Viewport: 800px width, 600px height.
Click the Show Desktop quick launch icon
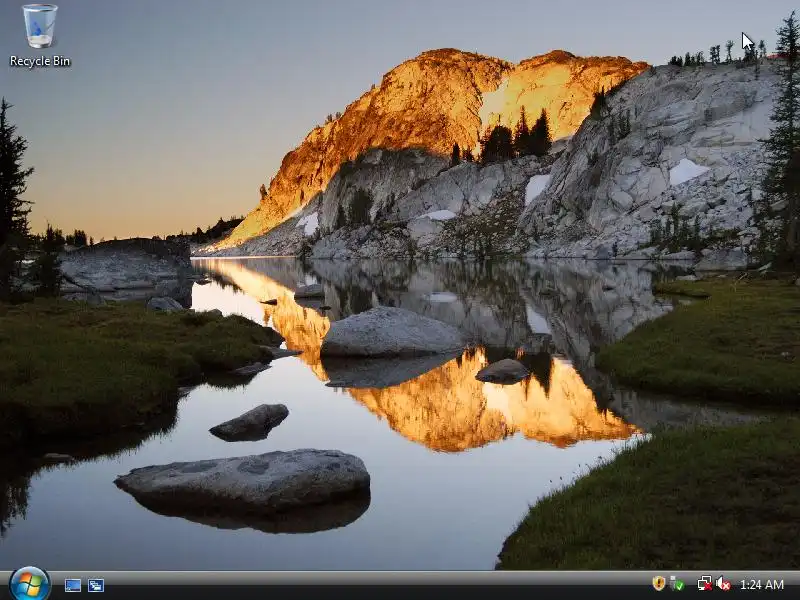(73, 585)
